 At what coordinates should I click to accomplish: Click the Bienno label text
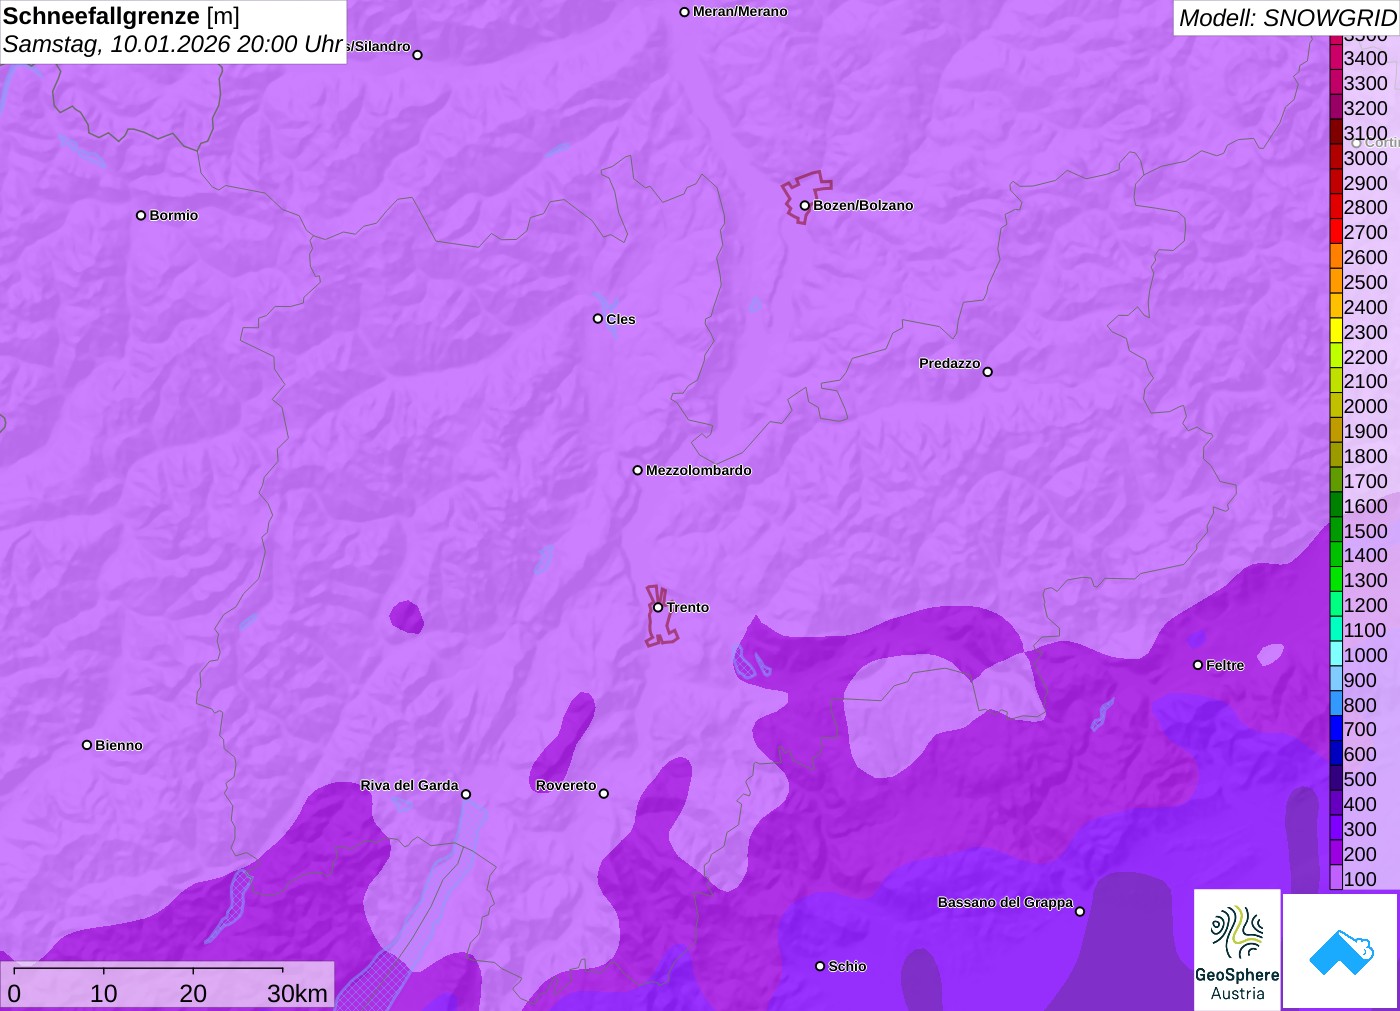tap(119, 745)
